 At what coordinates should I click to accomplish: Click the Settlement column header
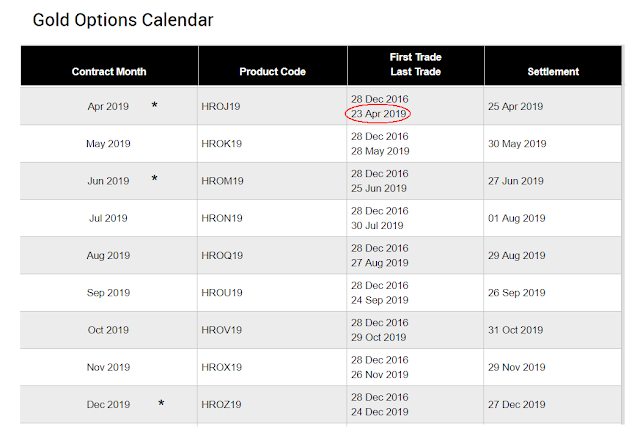553,71
